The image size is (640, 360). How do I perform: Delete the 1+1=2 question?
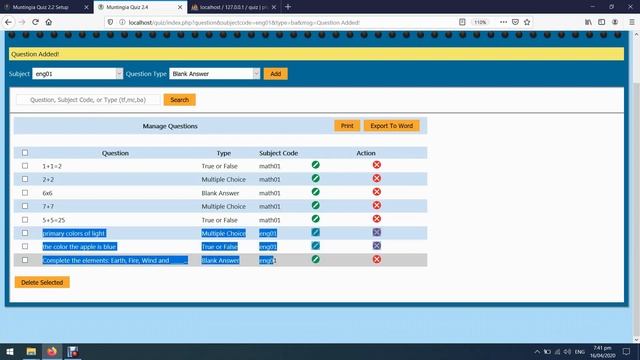[x=377, y=165]
